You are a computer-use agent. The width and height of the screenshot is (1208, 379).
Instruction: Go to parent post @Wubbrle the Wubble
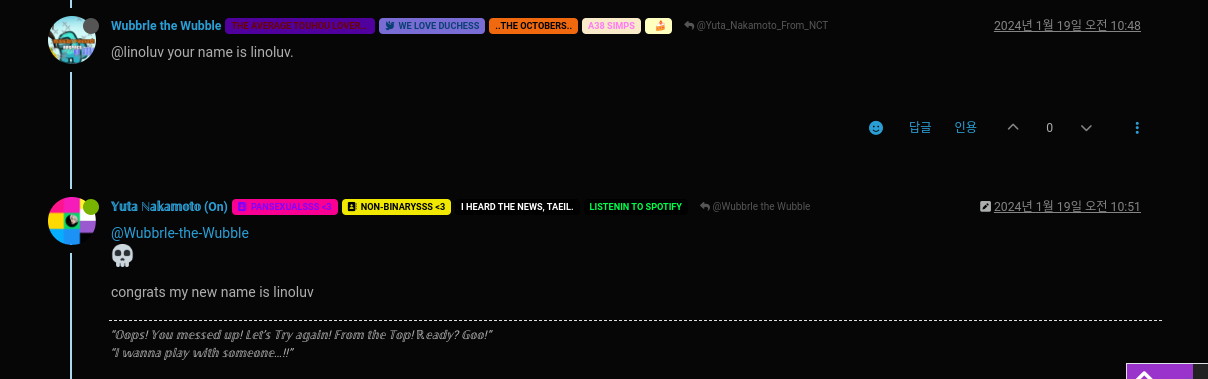(x=755, y=207)
